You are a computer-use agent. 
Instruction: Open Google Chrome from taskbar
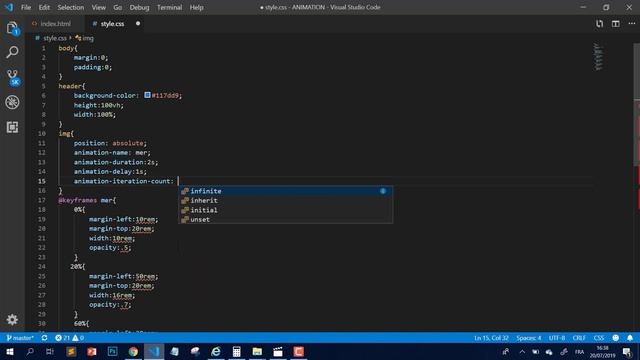[x=133, y=351]
